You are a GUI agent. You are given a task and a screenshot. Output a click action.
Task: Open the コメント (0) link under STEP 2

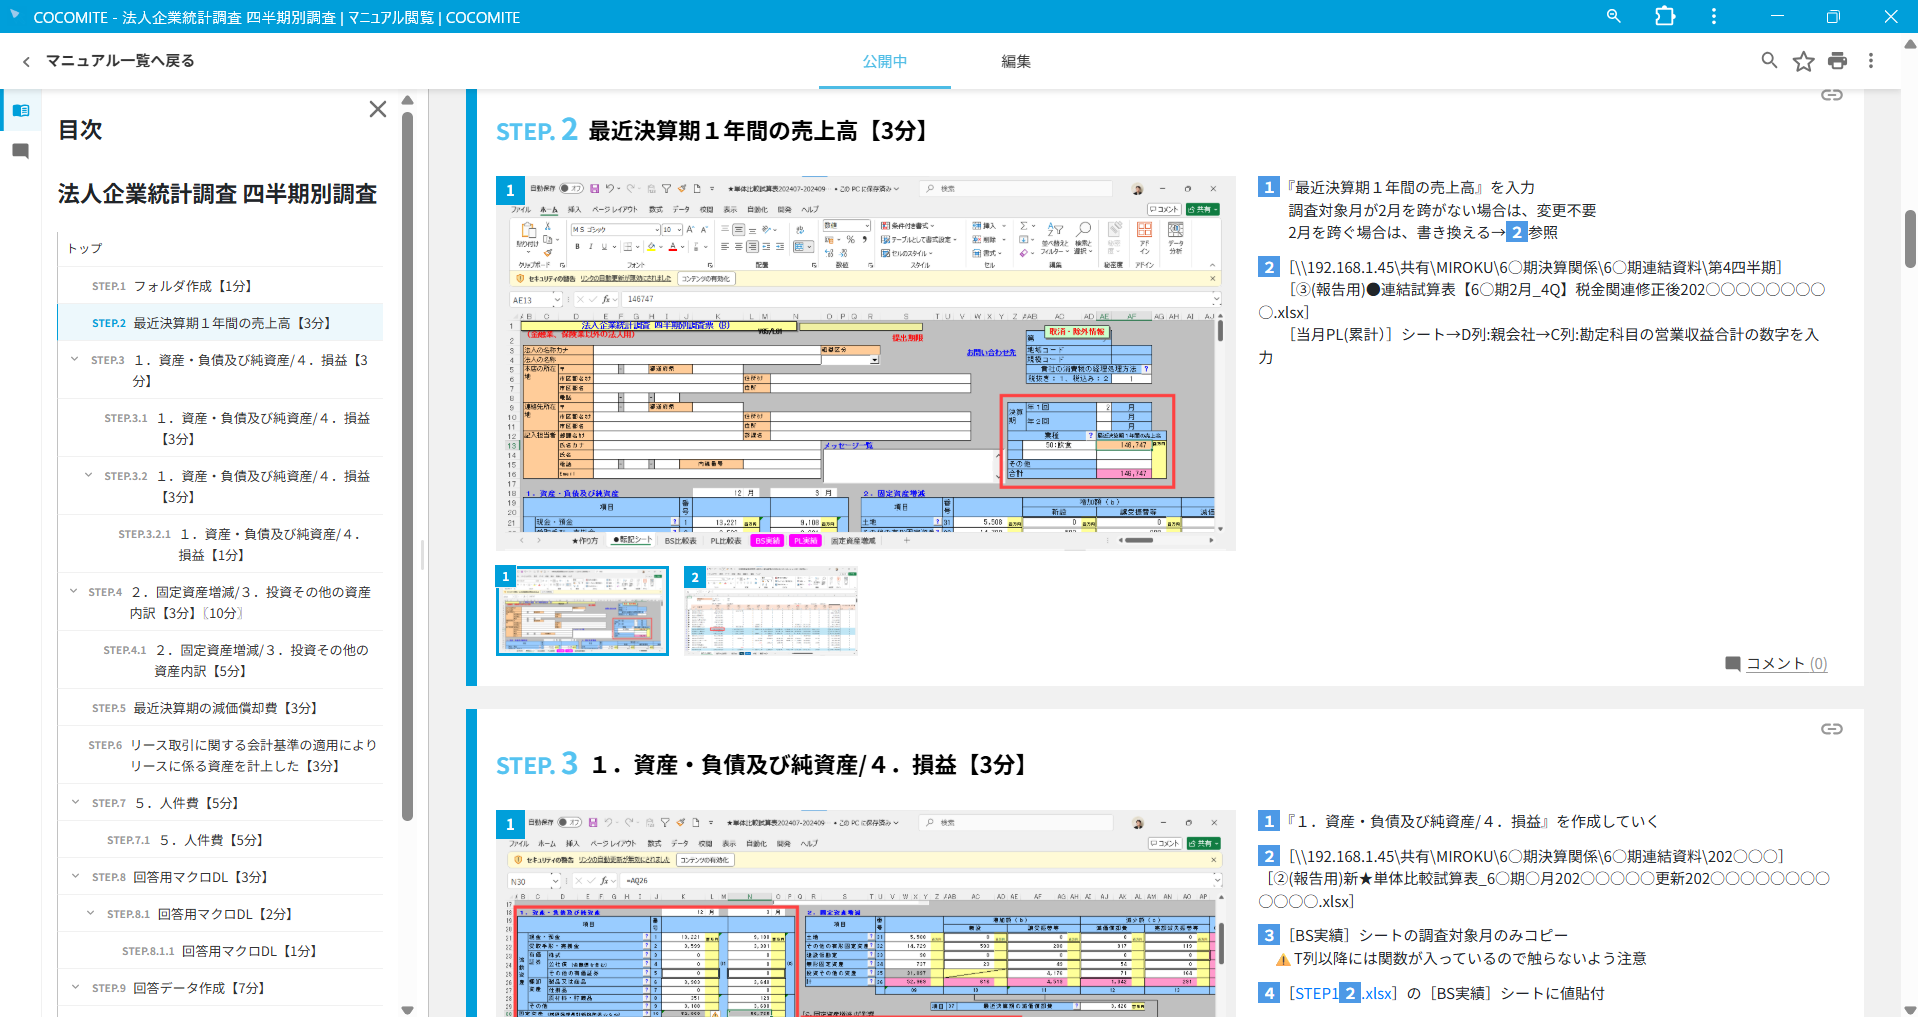1785,663
